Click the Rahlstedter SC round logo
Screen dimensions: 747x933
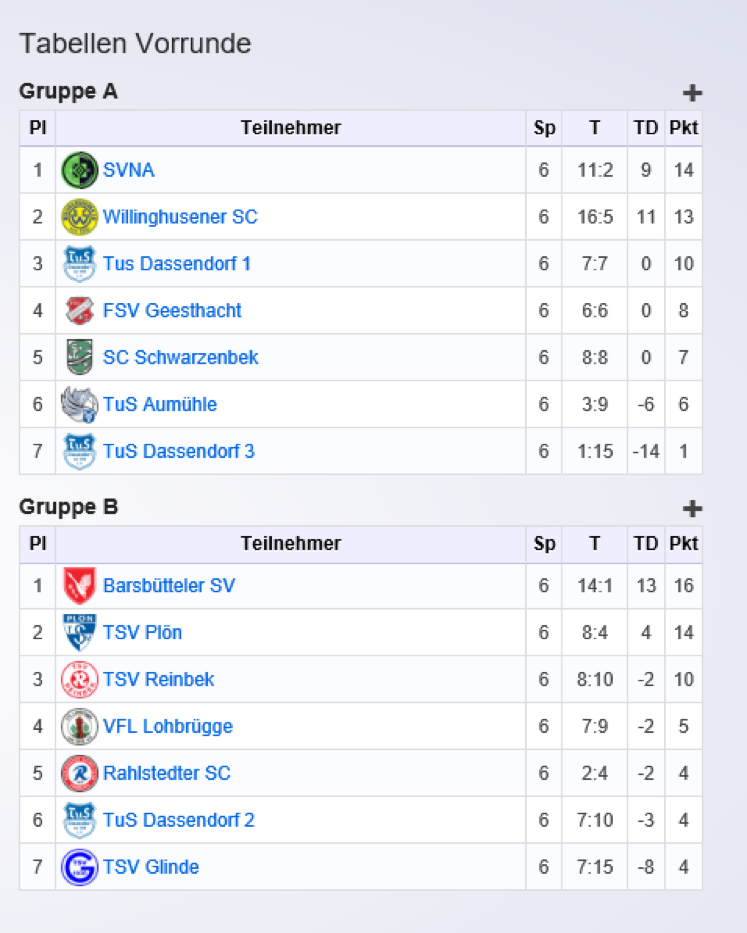(x=79, y=774)
